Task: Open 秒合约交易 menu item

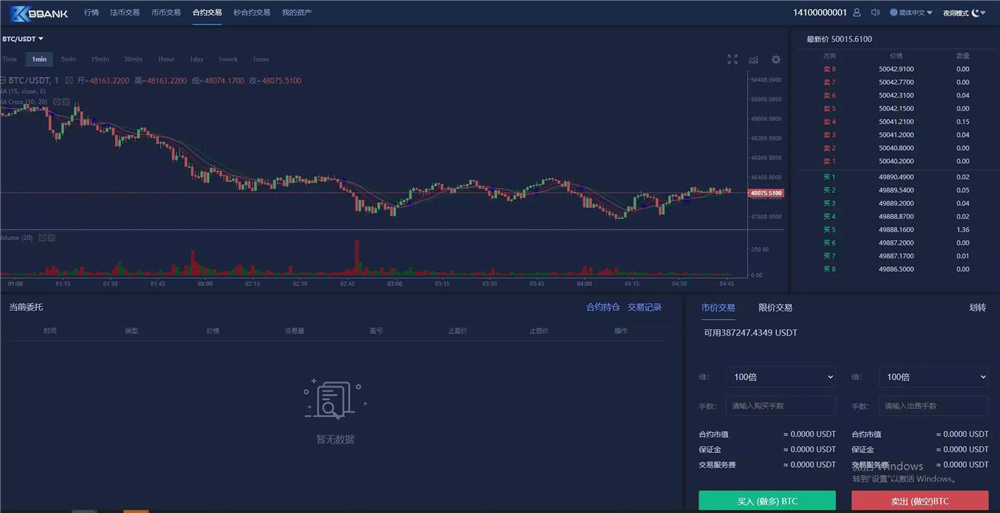Action: tap(252, 13)
